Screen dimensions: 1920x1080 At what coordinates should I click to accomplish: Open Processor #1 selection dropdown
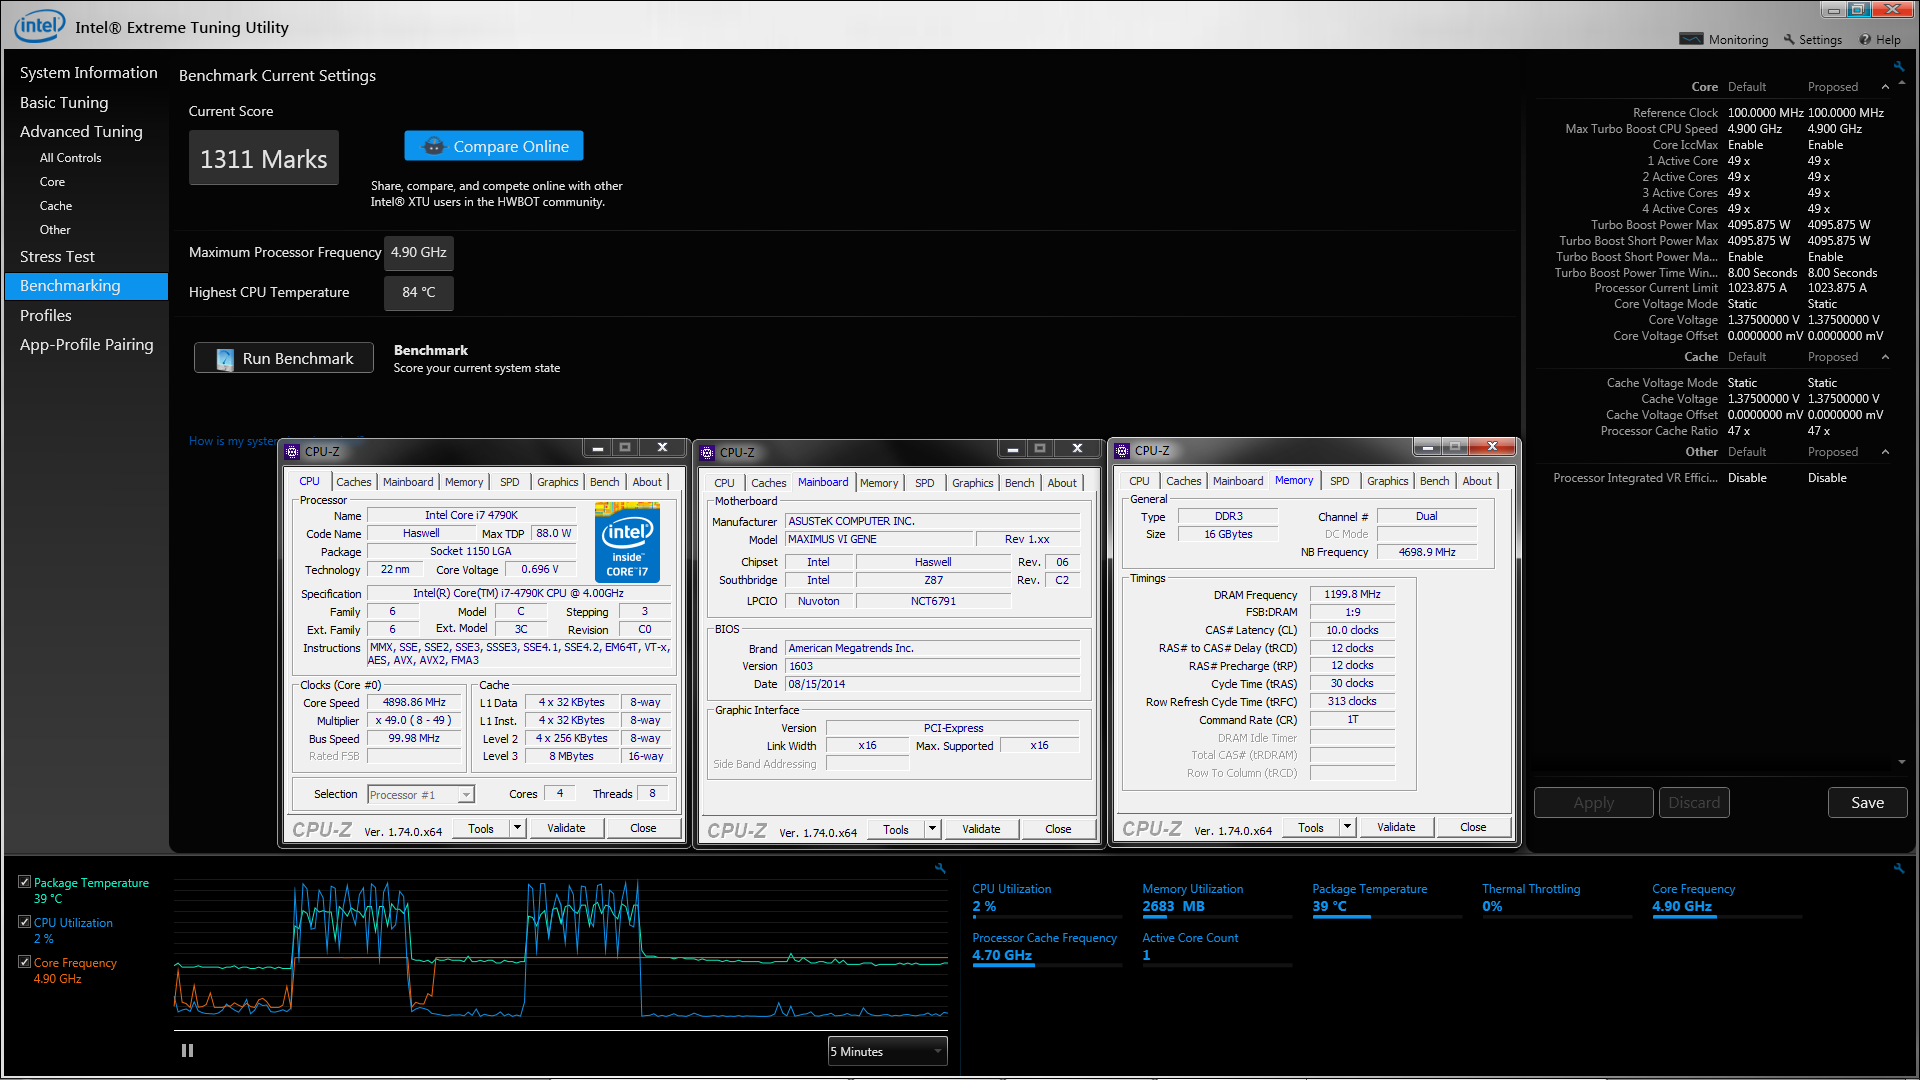point(420,795)
